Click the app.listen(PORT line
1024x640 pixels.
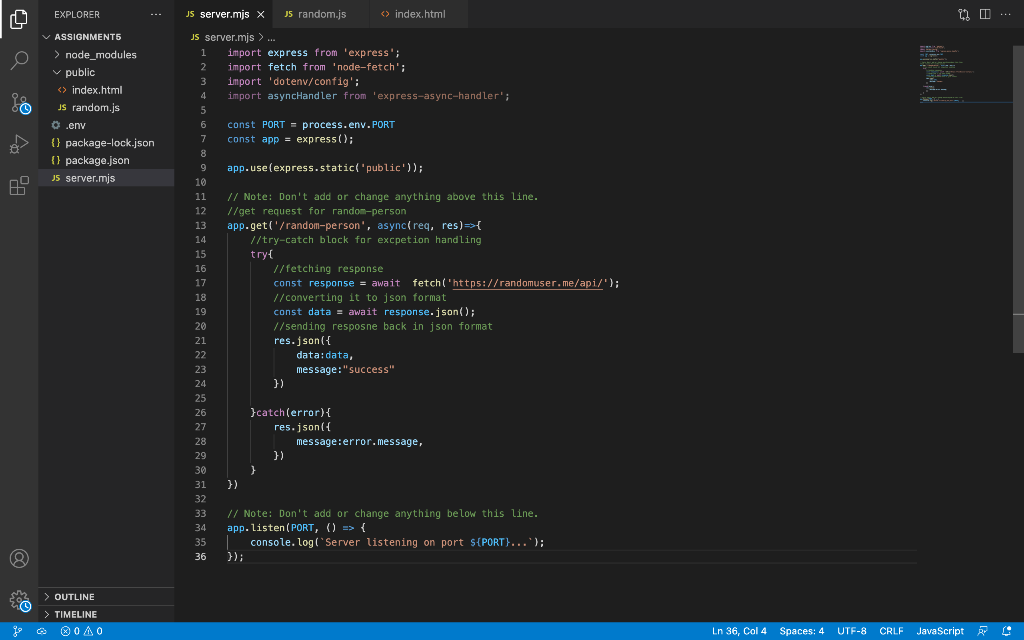coord(296,528)
